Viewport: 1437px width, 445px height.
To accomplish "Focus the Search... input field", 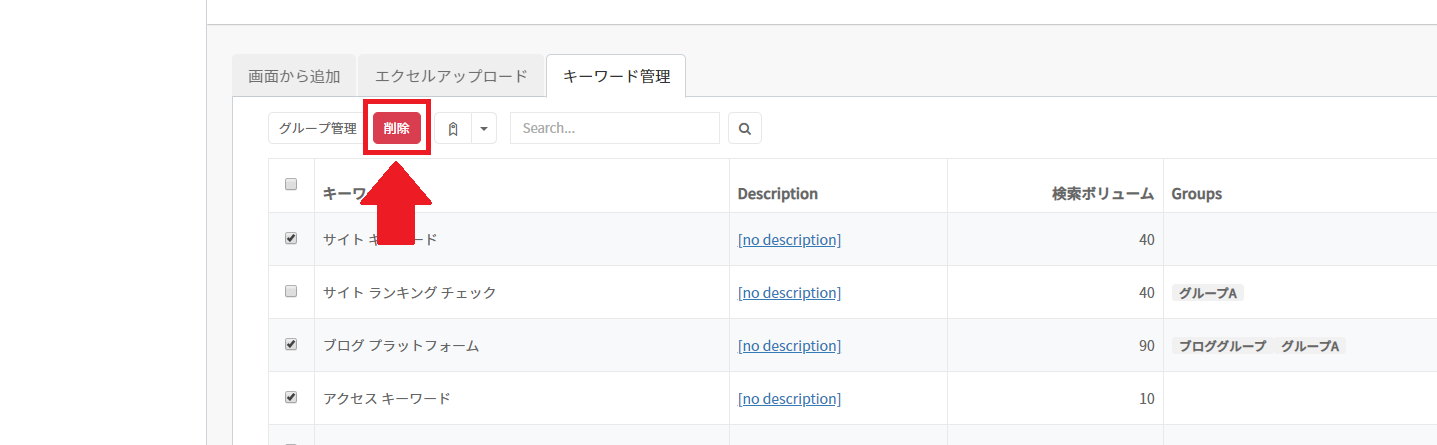I will tap(615, 128).
